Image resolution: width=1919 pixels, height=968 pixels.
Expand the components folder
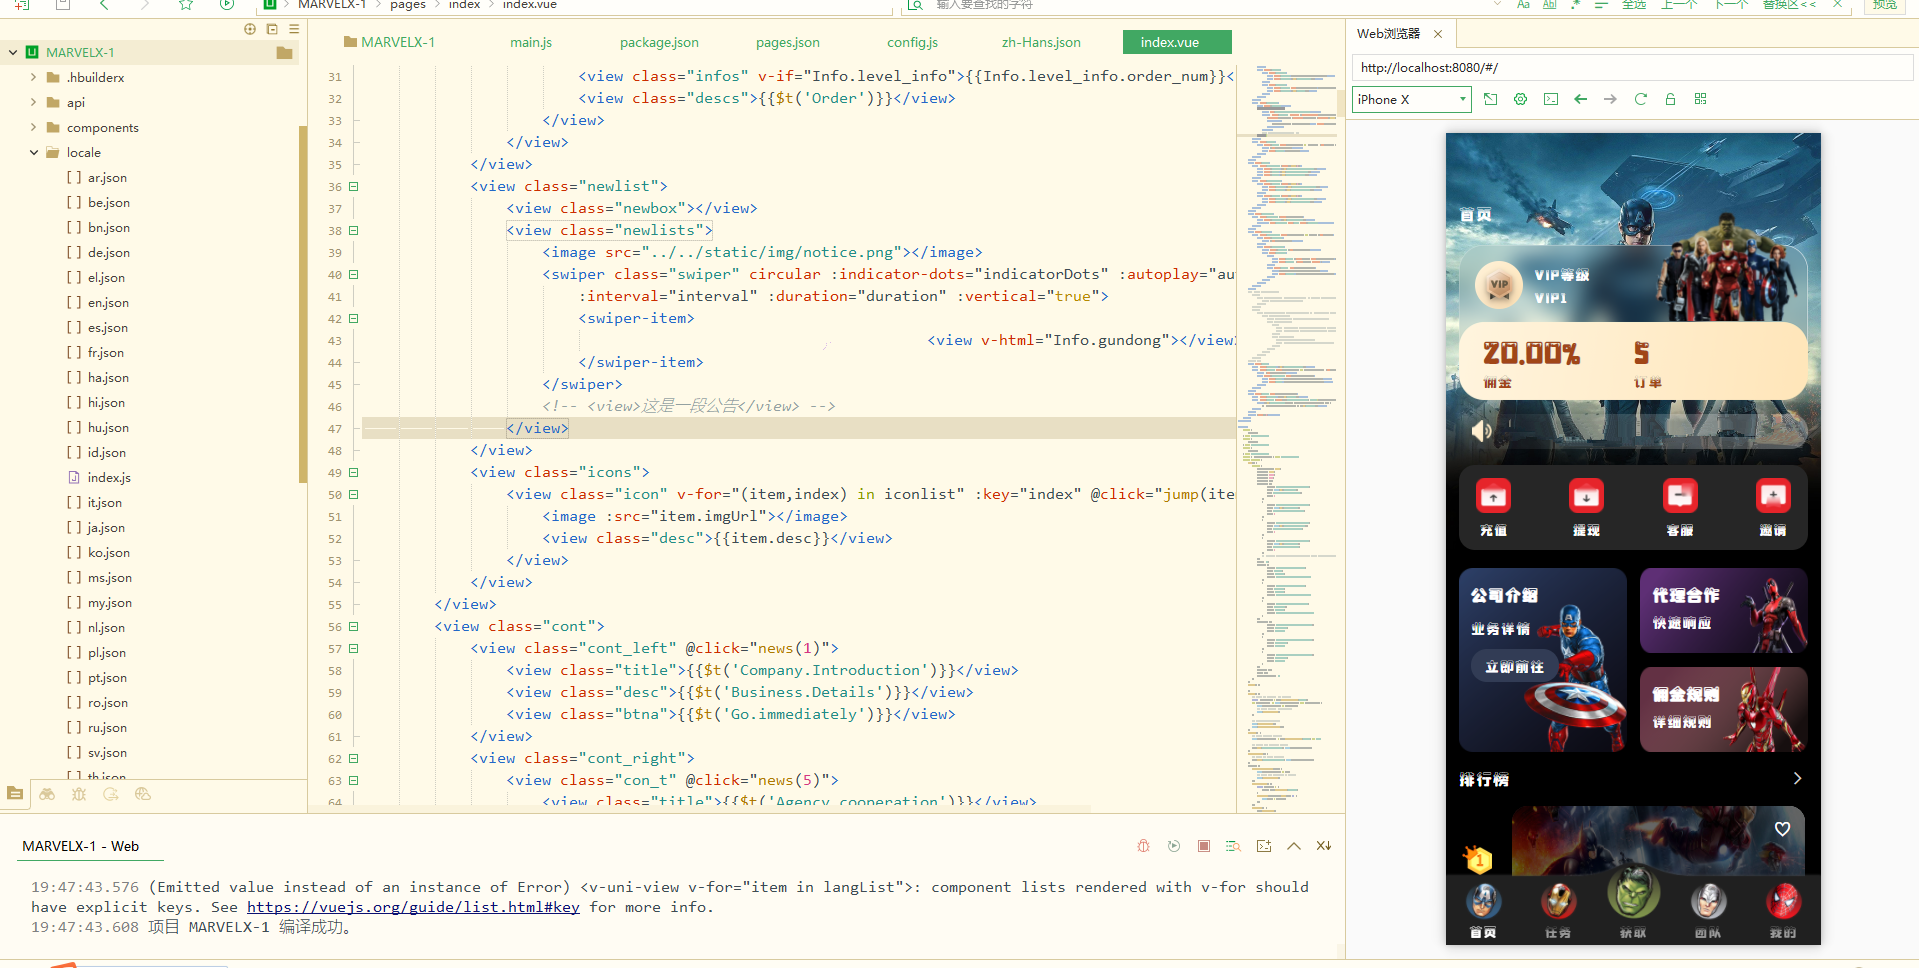coord(34,128)
